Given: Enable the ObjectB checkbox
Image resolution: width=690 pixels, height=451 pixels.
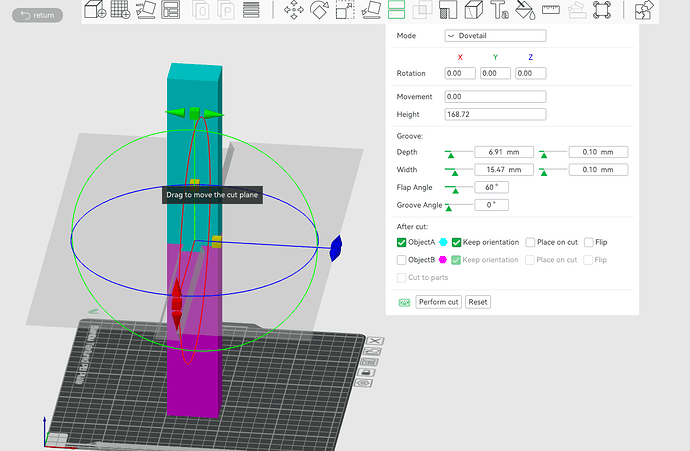Looking at the screenshot, I should tap(401, 260).
